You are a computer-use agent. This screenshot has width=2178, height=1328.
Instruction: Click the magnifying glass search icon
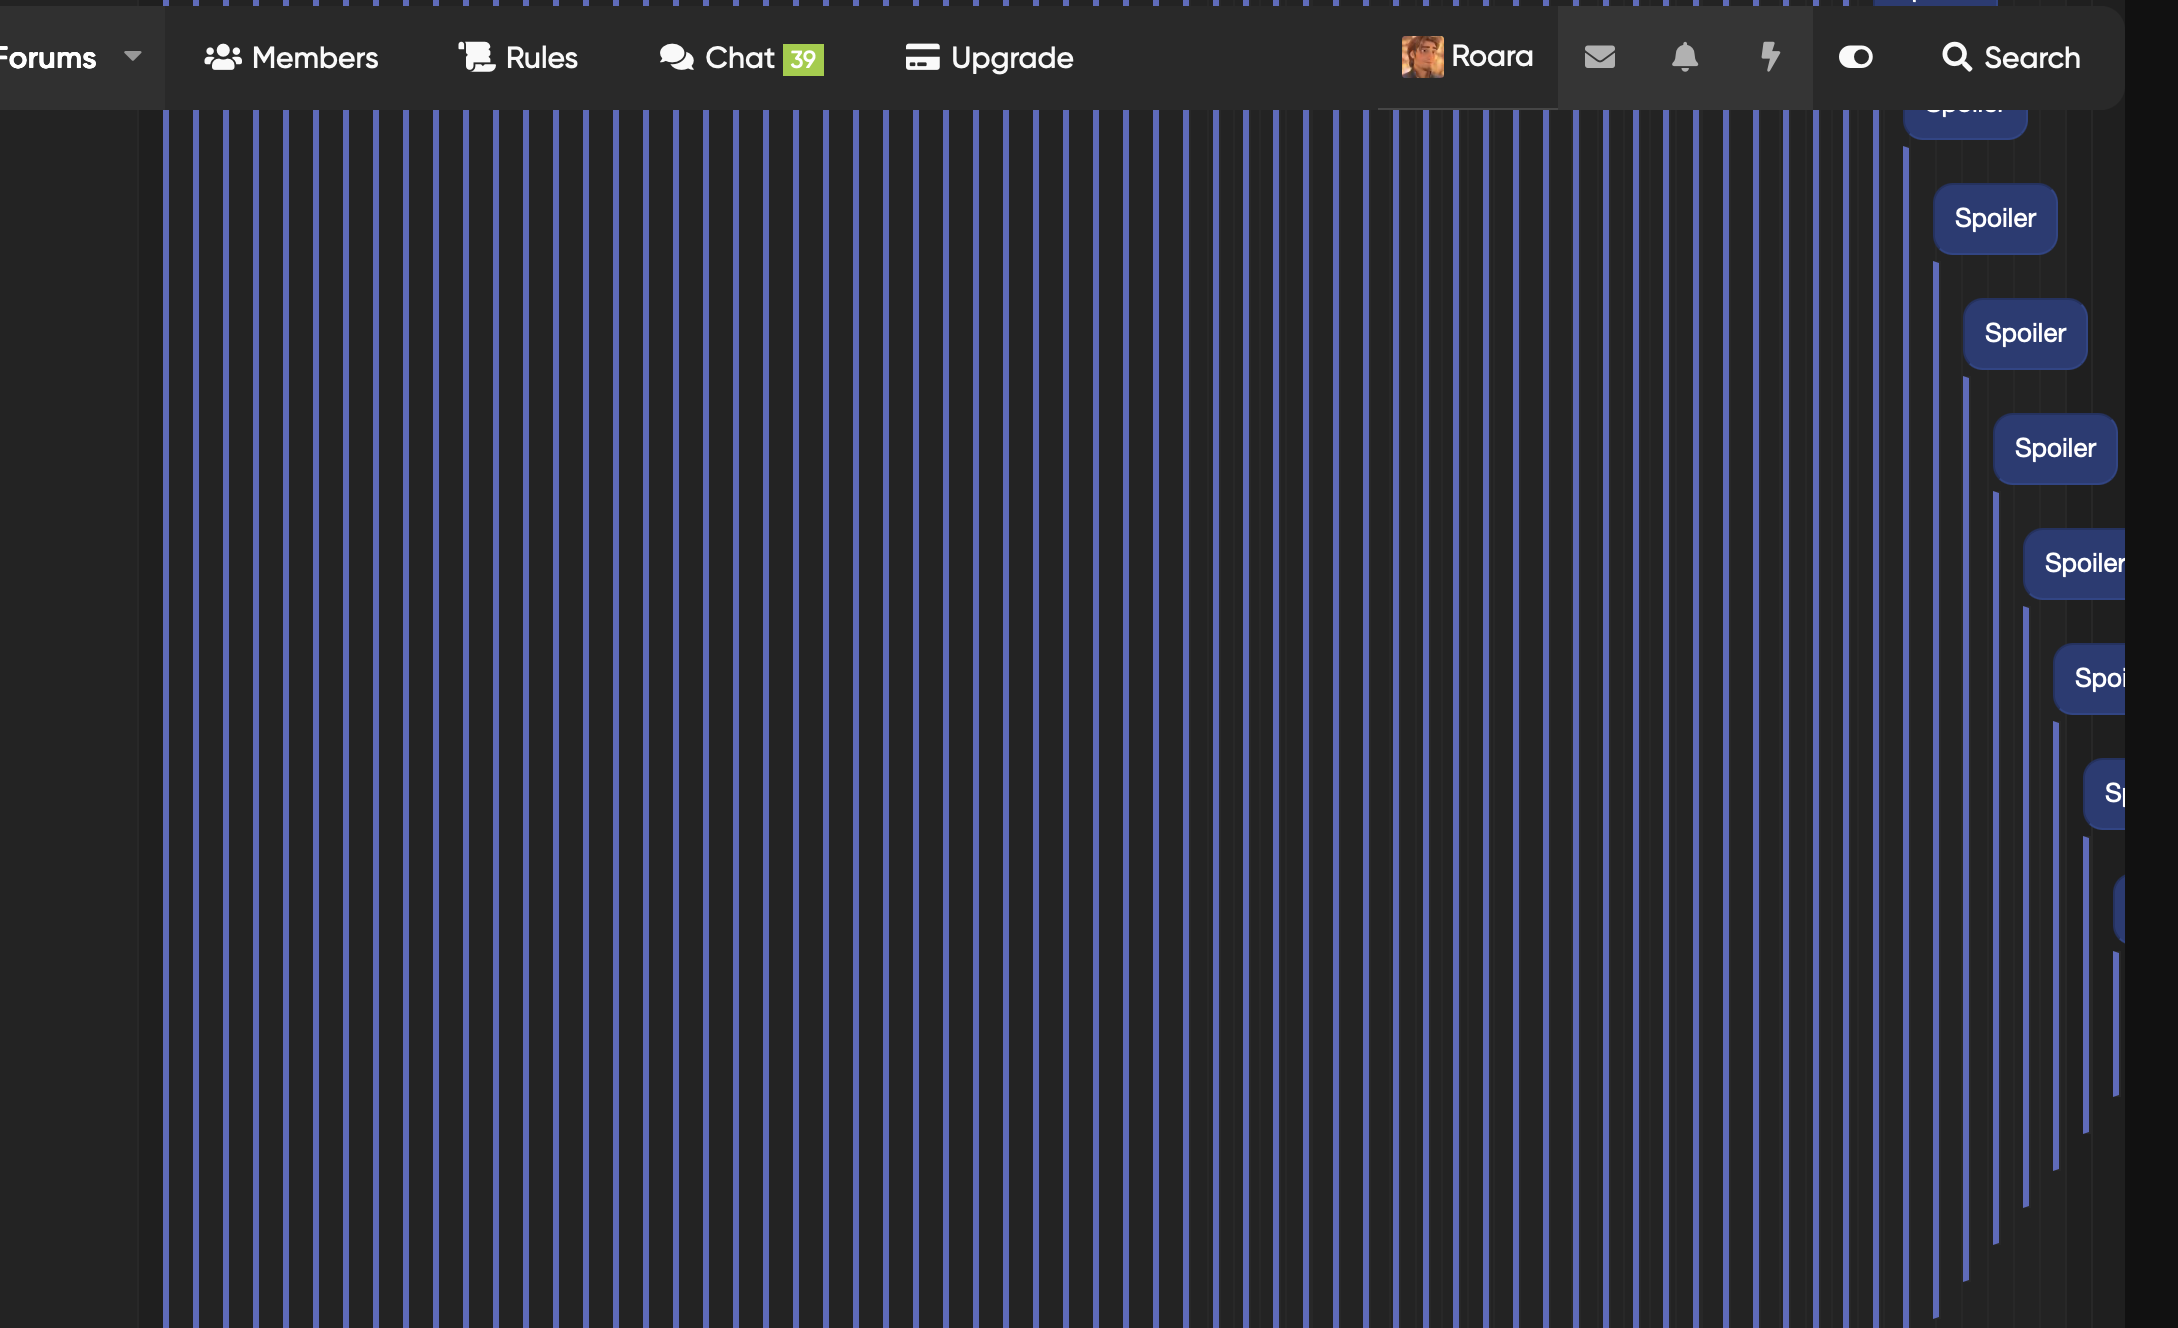[x=1957, y=57]
